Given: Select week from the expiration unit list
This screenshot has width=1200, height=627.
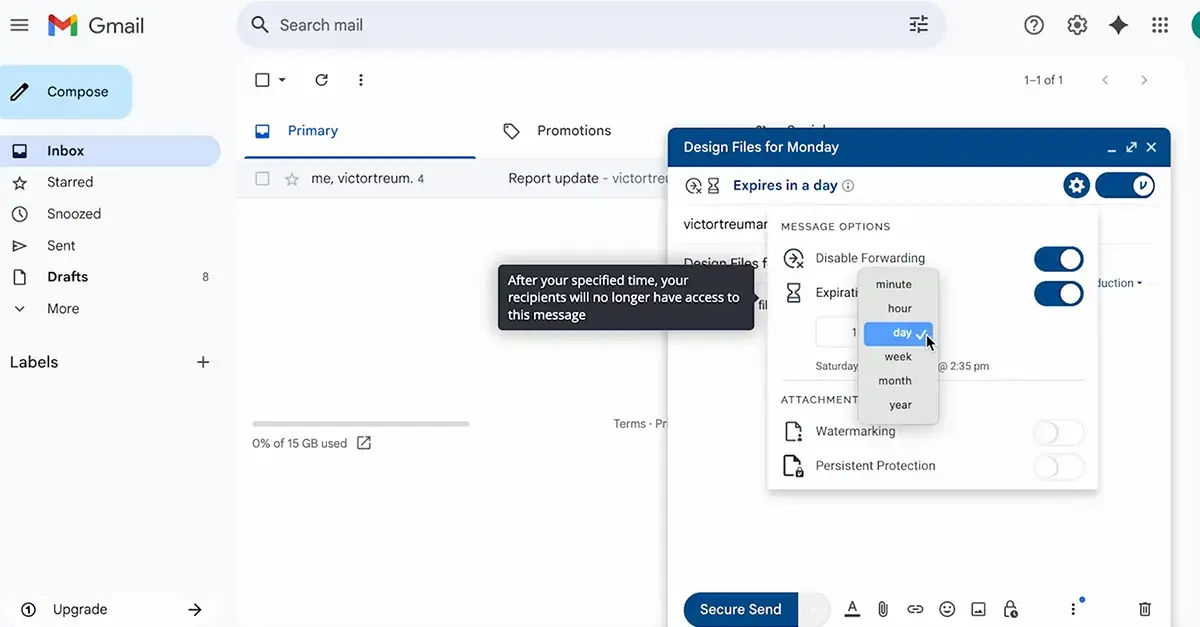Looking at the screenshot, I should 898,357.
